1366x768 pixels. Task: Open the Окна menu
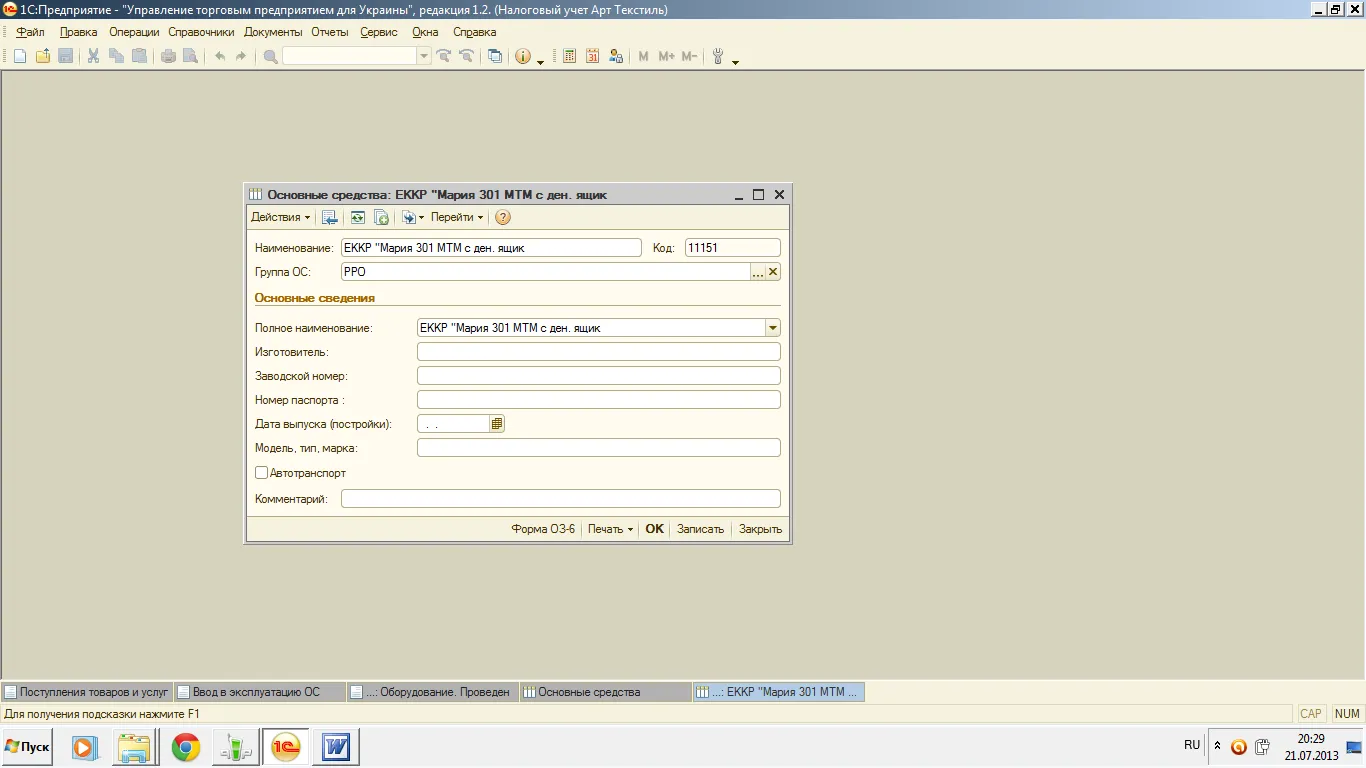[x=425, y=32]
